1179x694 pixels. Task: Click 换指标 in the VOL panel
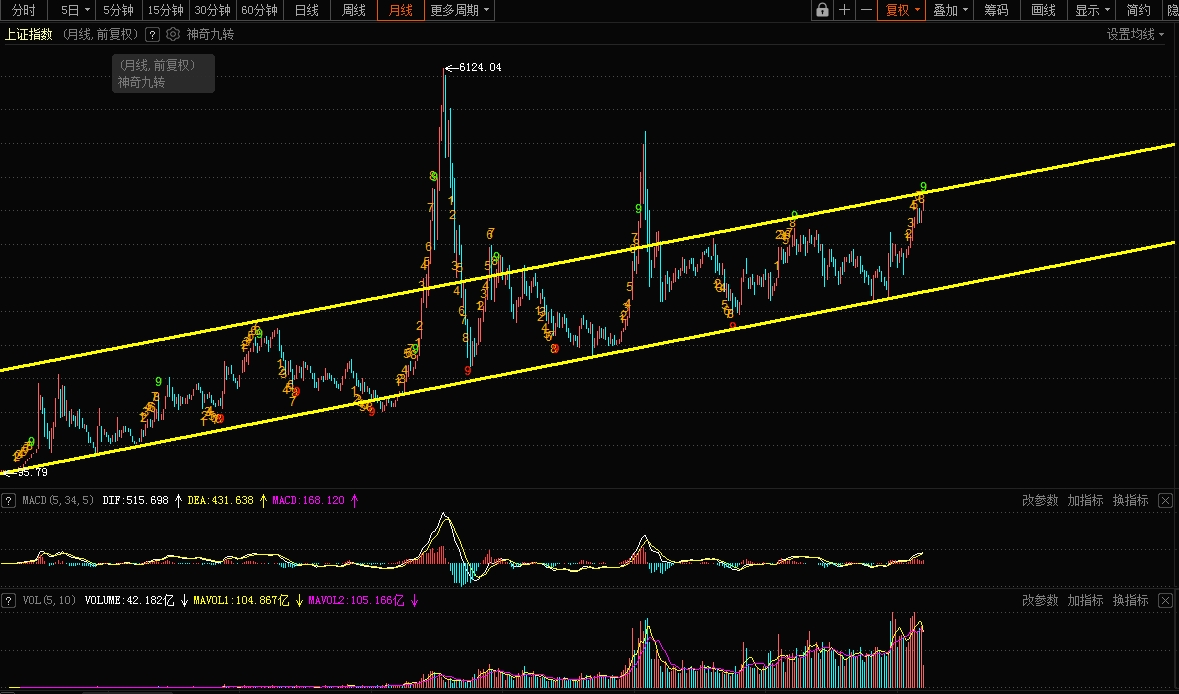tap(1130, 600)
